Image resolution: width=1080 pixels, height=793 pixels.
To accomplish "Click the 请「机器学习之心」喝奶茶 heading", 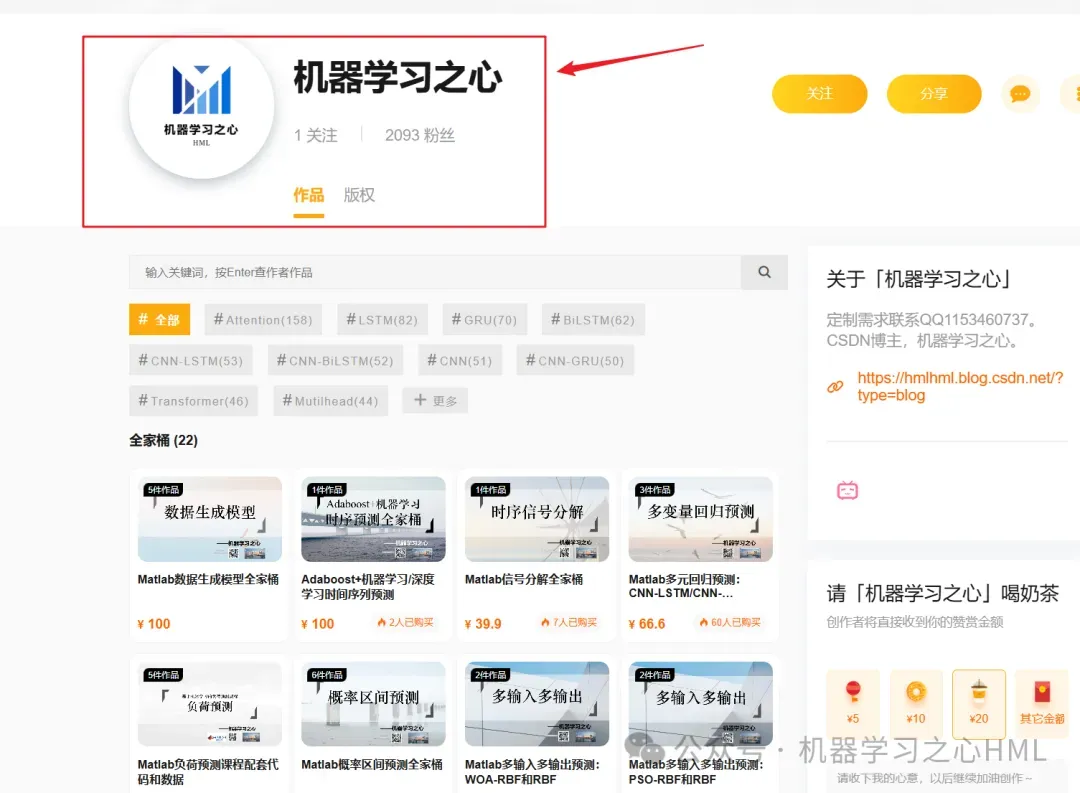I will pyautogui.click(x=943, y=593).
